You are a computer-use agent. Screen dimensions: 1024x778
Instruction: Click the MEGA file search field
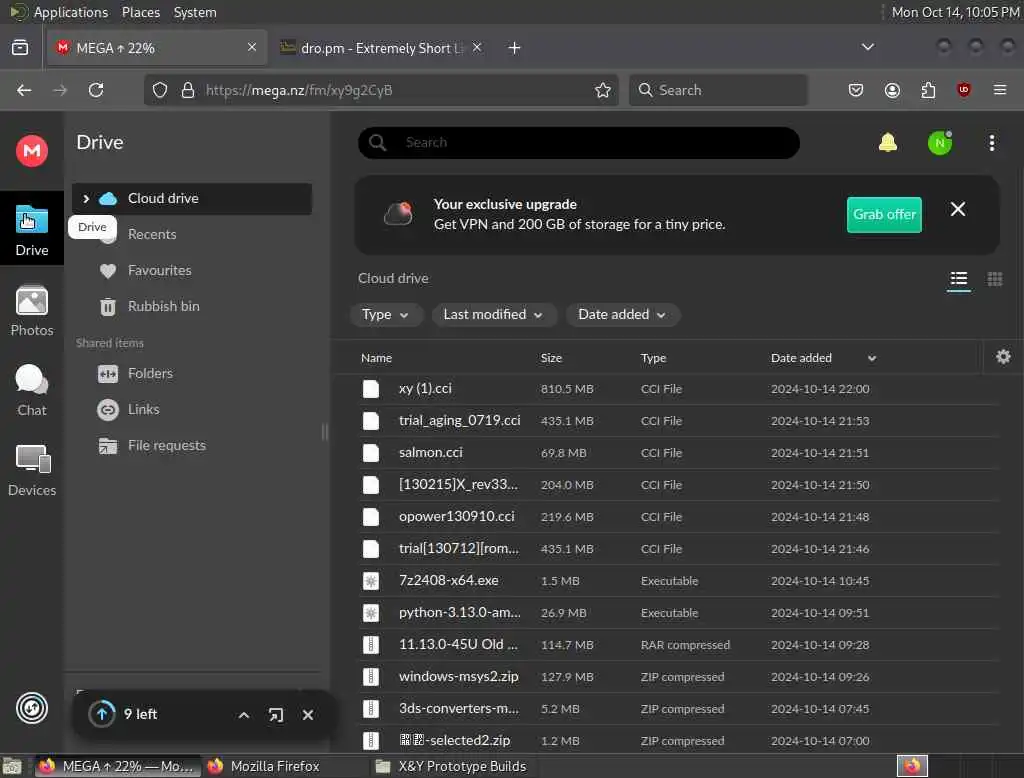click(x=579, y=143)
